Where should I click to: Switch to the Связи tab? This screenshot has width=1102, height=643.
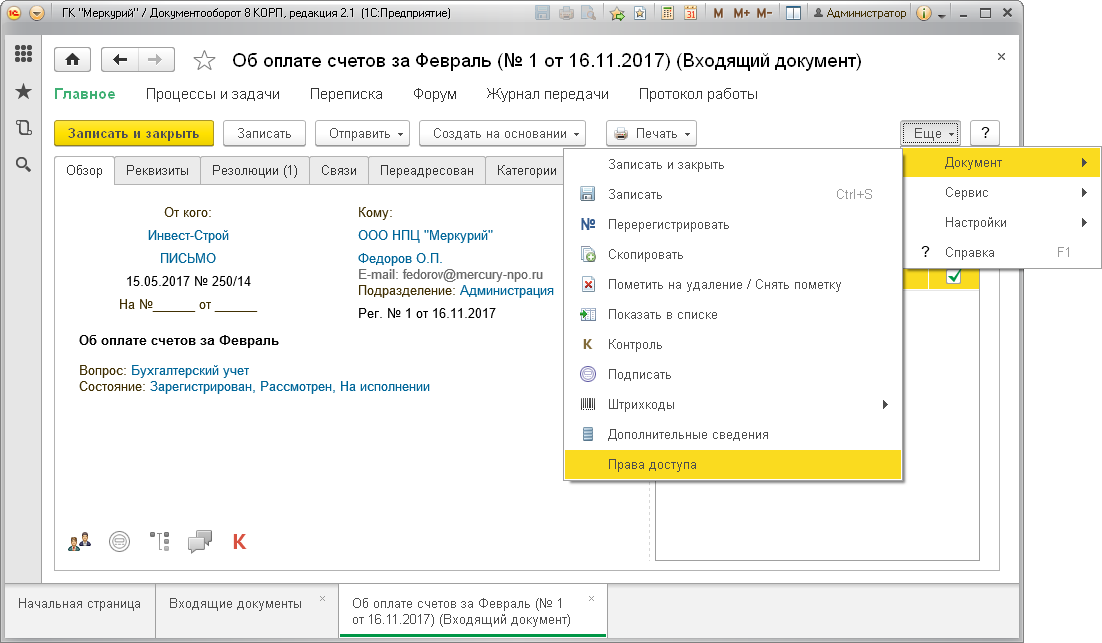tap(339, 170)
